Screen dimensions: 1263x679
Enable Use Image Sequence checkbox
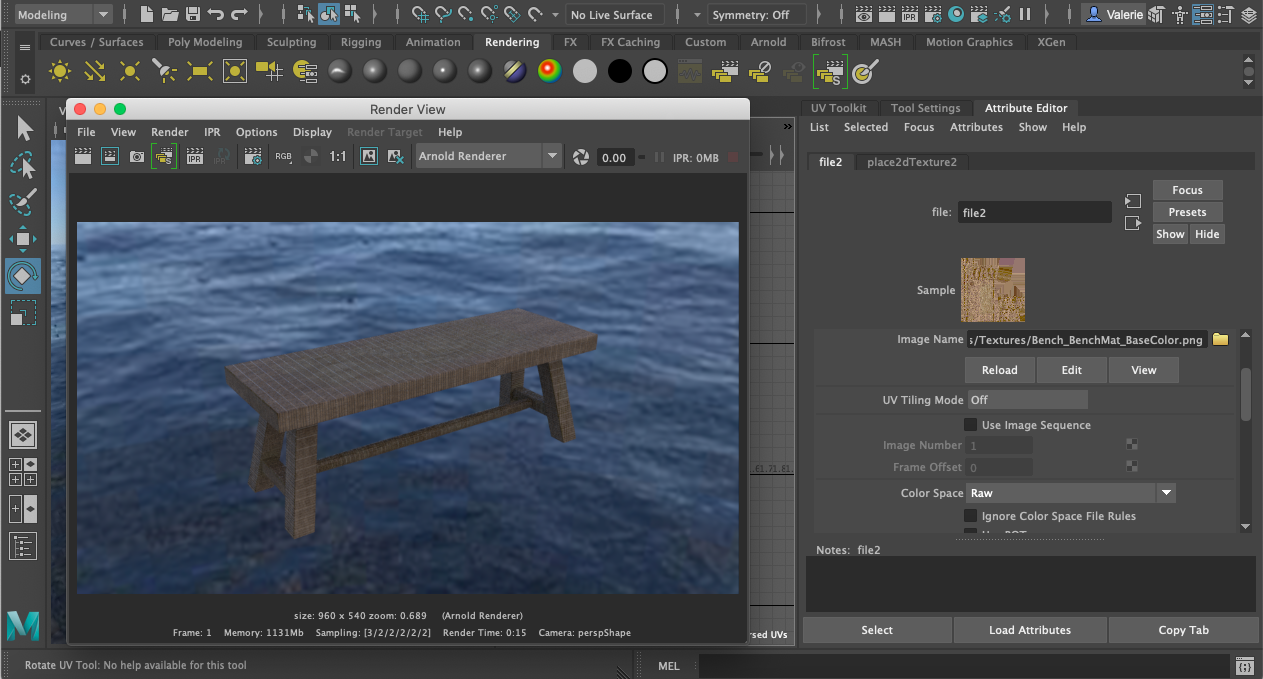point(969,424)
